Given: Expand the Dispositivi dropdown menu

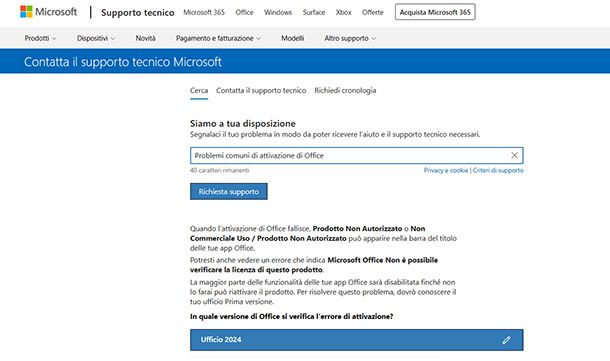Looking at the screenshot, I should (x=96, y=38).
